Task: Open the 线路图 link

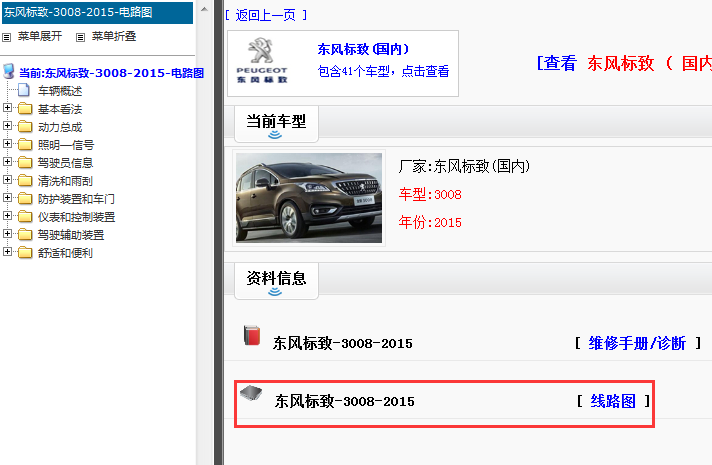Action: tap(613, 401)
